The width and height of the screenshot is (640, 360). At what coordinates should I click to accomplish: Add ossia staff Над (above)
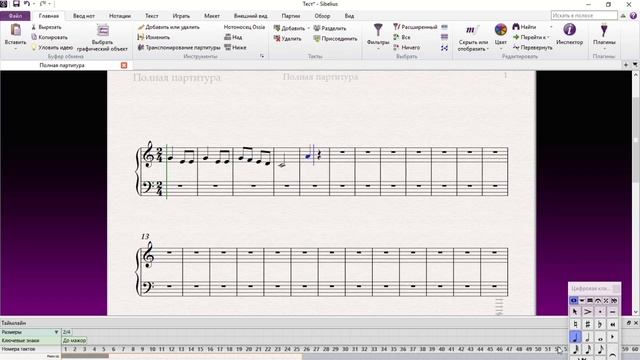[x=233, y=37]
